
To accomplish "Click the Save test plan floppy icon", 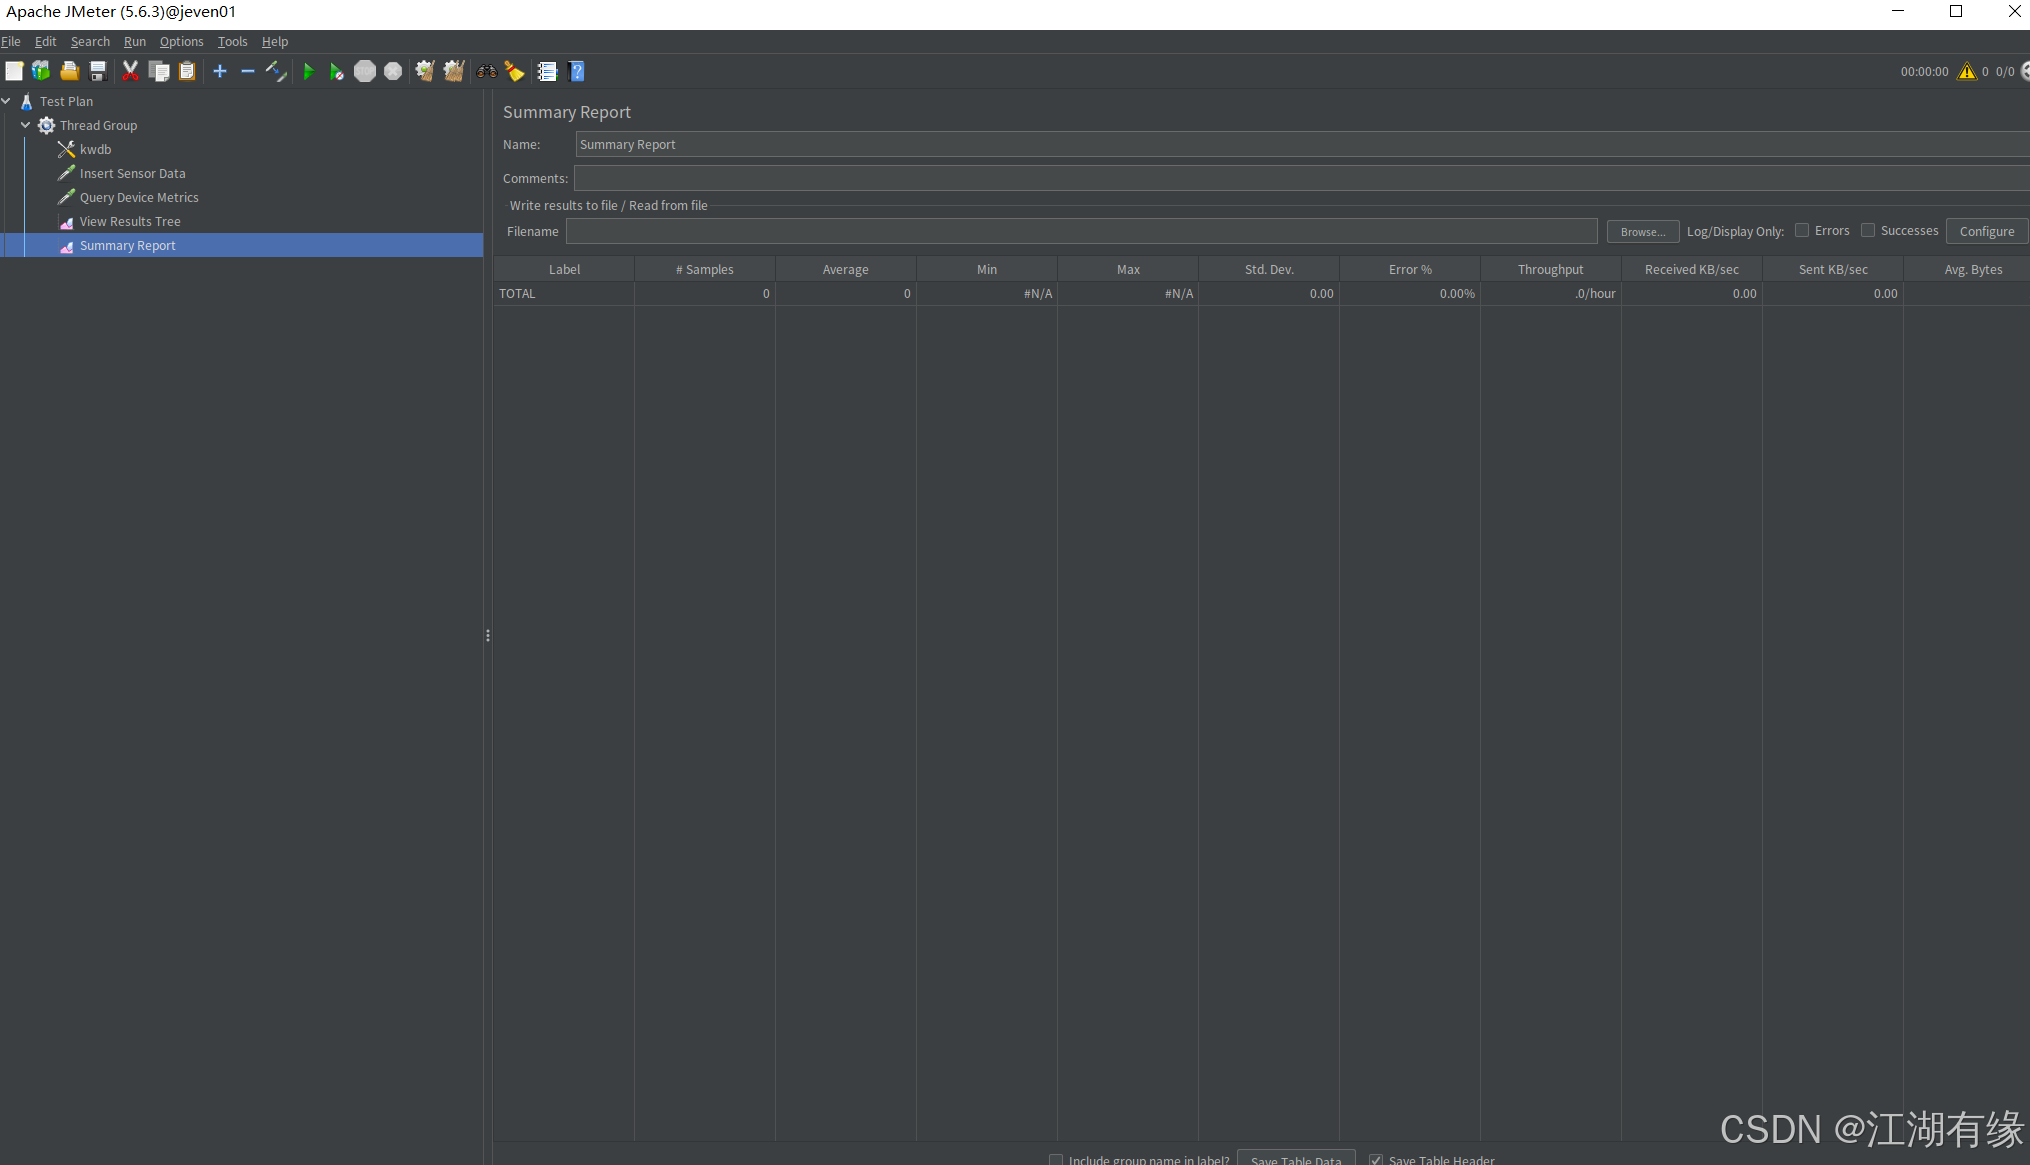I will (98, 71).
